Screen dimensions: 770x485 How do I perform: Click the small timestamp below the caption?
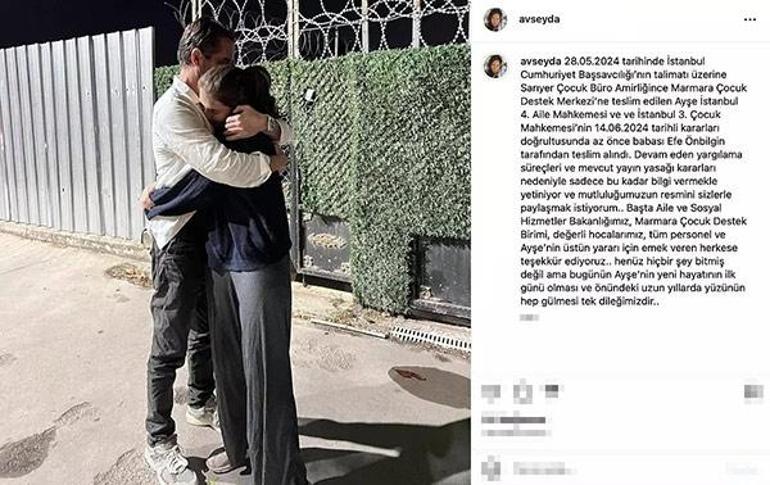529,318
